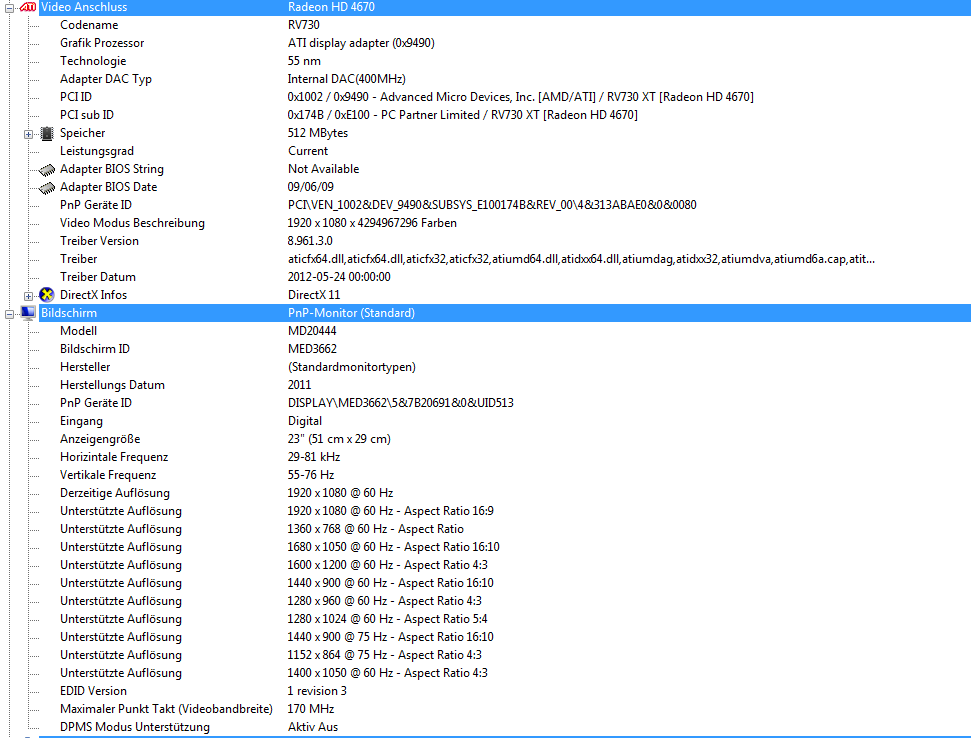Click the value '1 revision 3'
Screen dimensions: 971x738
(317, 691)
